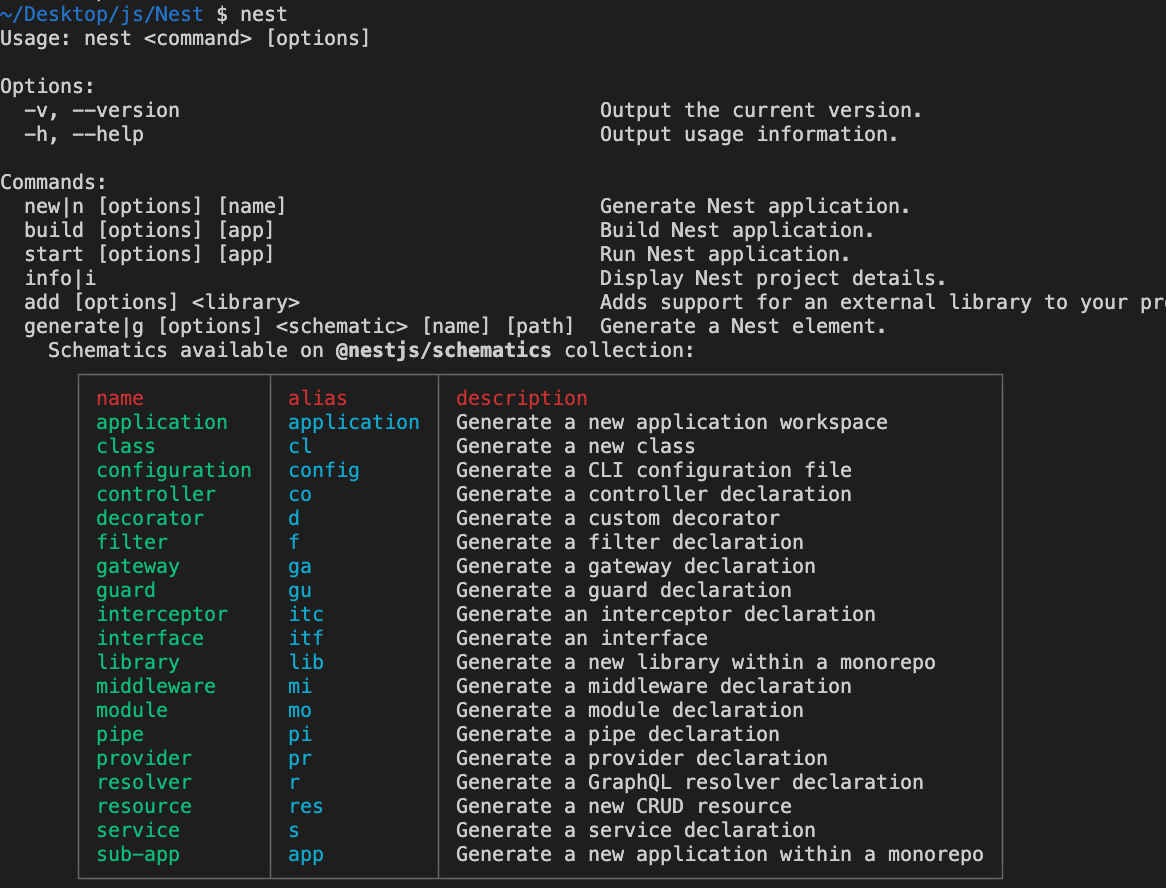This screenshot has height=888, width=1166.
Task: Click the 'decorator' schematic name
Action: pyautogui.click(x=149, y=518)
